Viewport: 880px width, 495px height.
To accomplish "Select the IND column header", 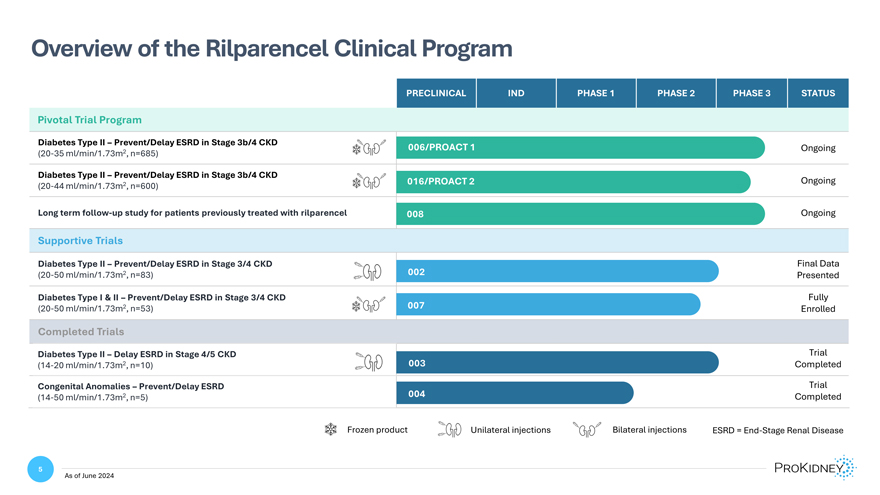I will coord(516,93).
